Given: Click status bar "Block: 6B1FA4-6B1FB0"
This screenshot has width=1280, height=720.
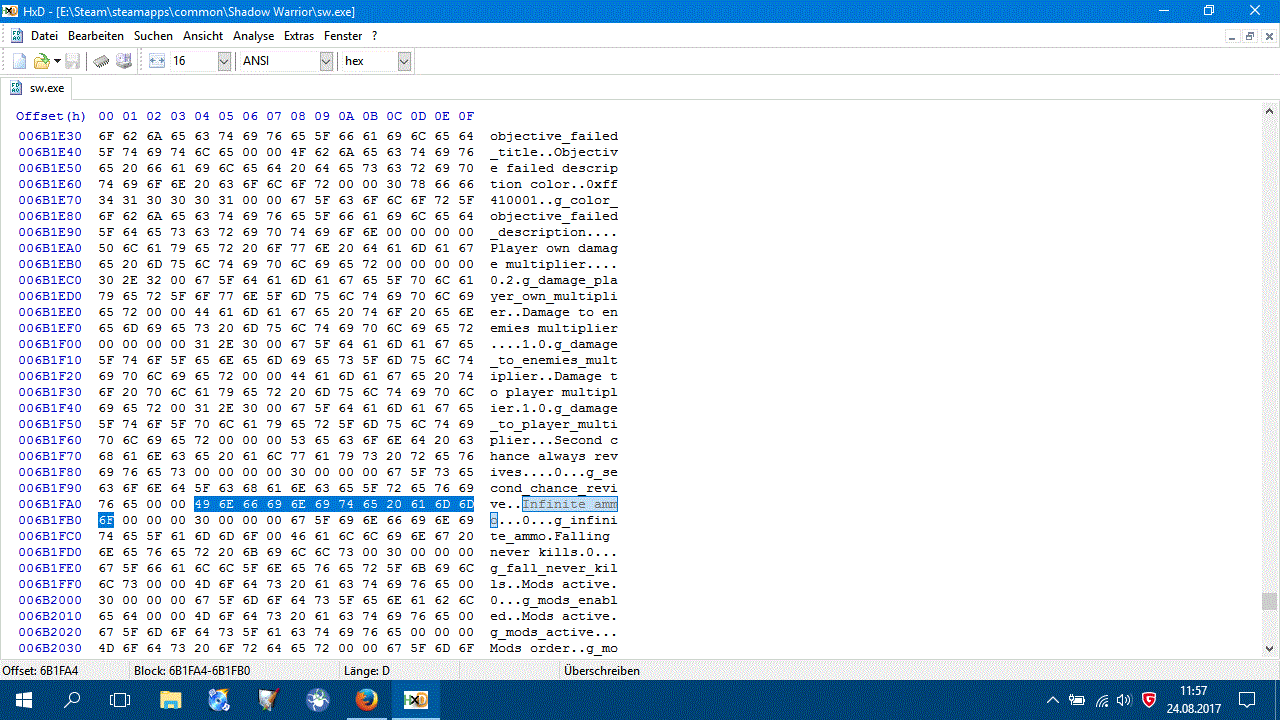Looking at the screenshot, I should click(x=191, y=671).
